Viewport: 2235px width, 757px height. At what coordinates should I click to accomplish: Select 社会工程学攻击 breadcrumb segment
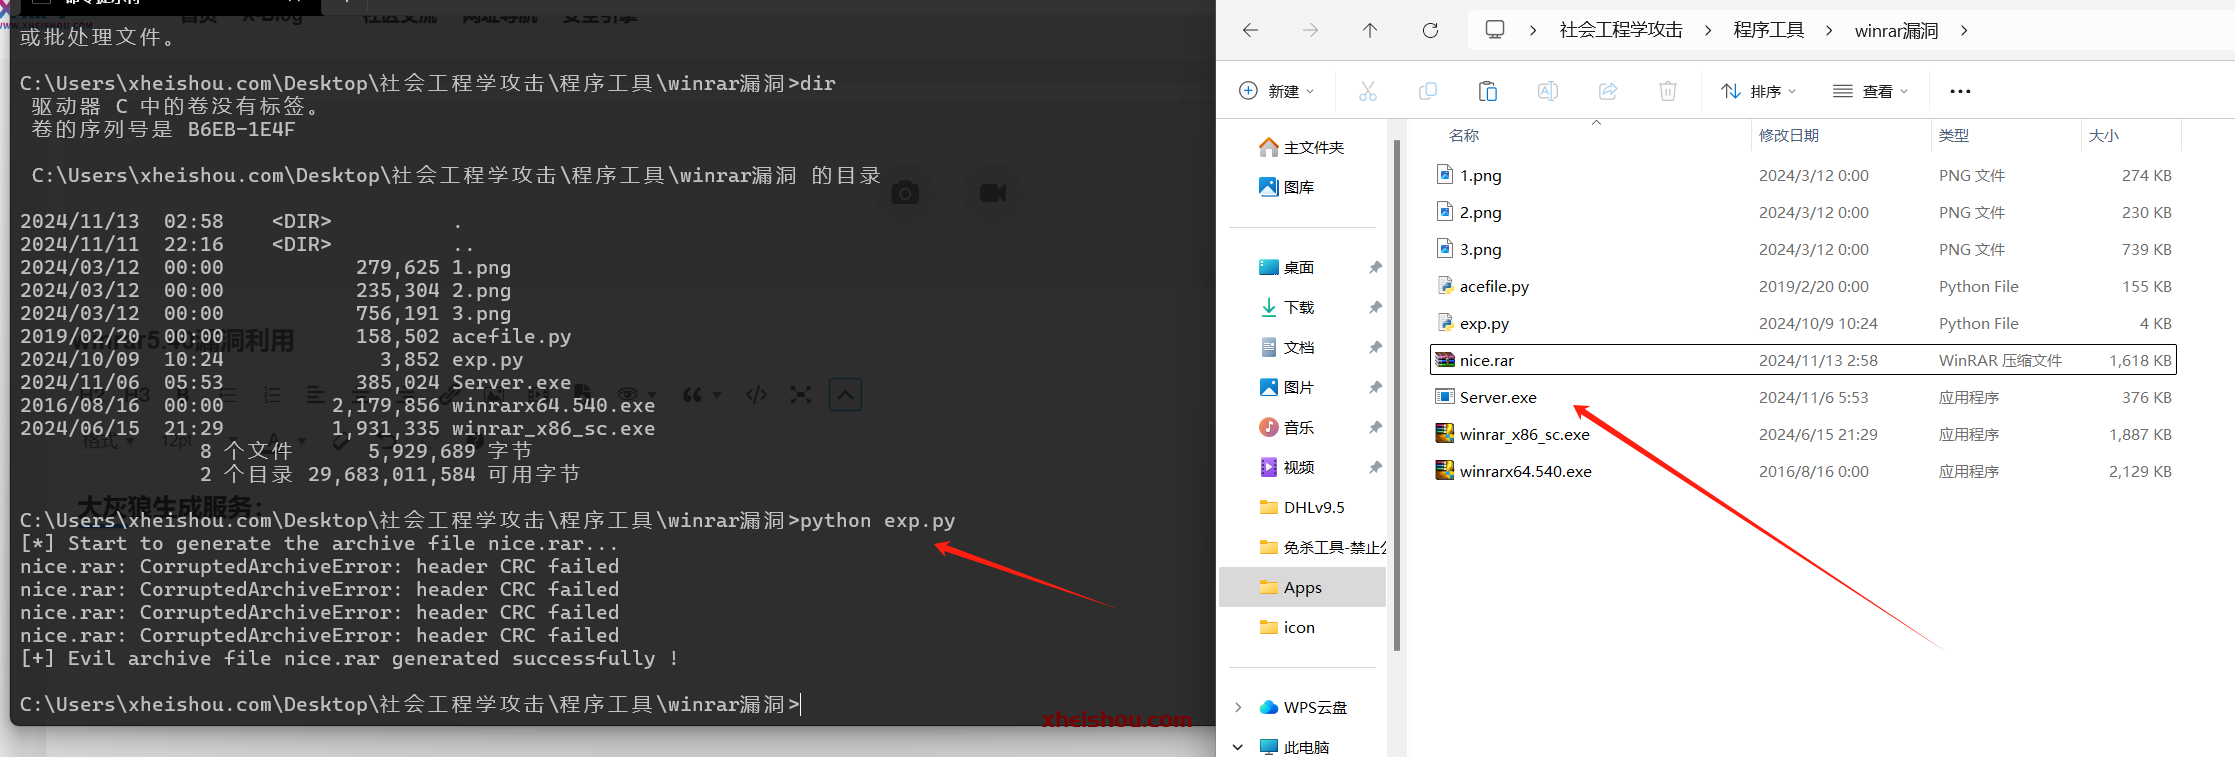pos(1621,30)
